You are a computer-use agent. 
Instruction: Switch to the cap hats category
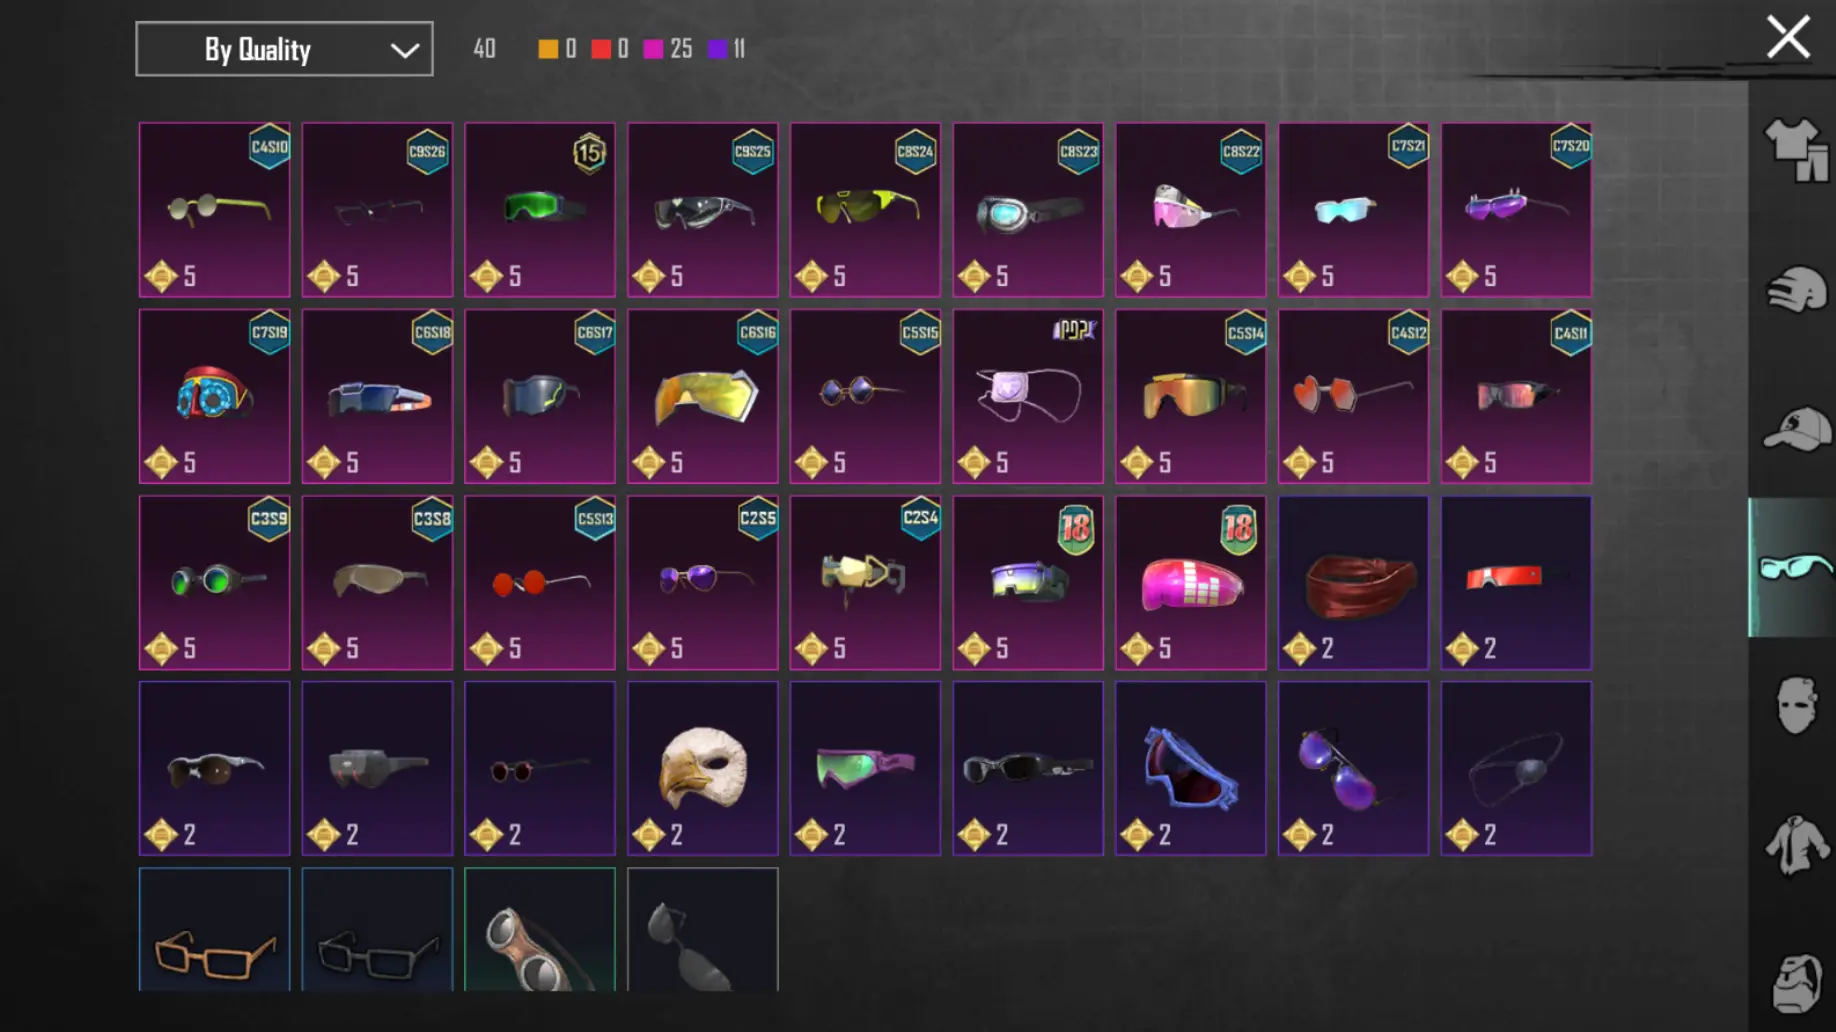1796,429
